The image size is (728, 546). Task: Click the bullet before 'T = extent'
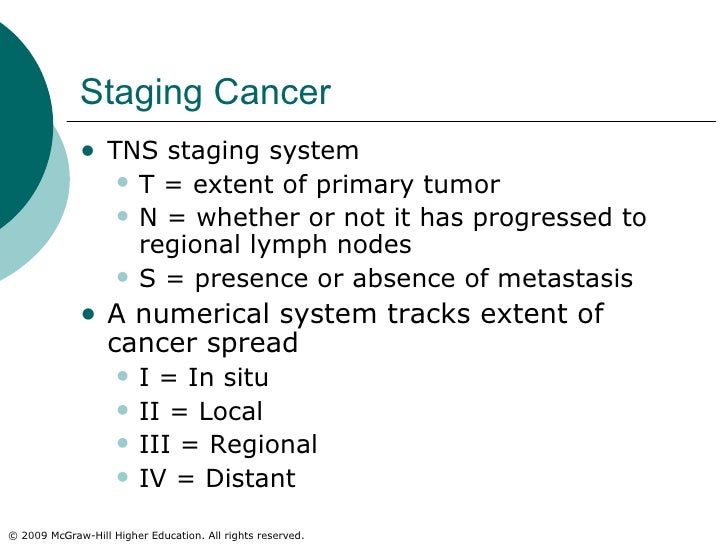pyautogui.click(x=123, y=185)
